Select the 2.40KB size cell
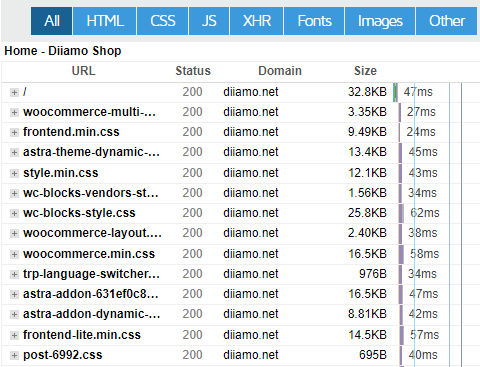Screen dimensions: 480x367 [x=367, y=233]
